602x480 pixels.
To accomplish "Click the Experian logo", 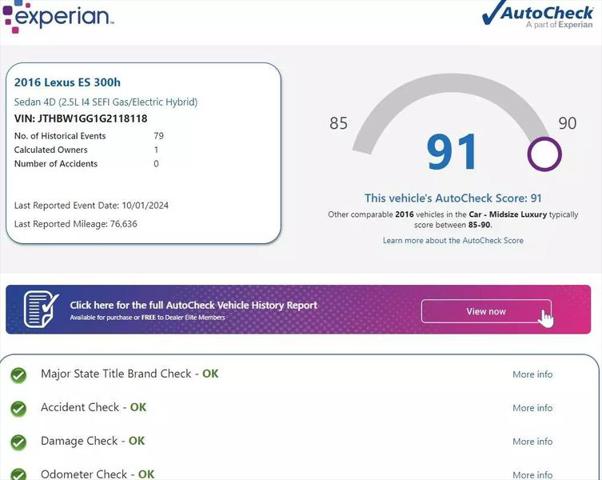I will (58, 16).
